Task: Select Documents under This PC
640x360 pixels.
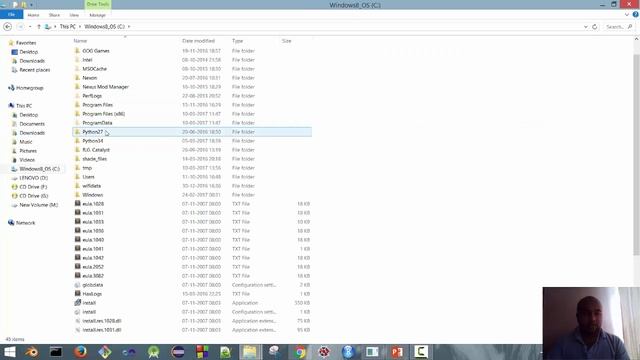Action: [32, 124]
